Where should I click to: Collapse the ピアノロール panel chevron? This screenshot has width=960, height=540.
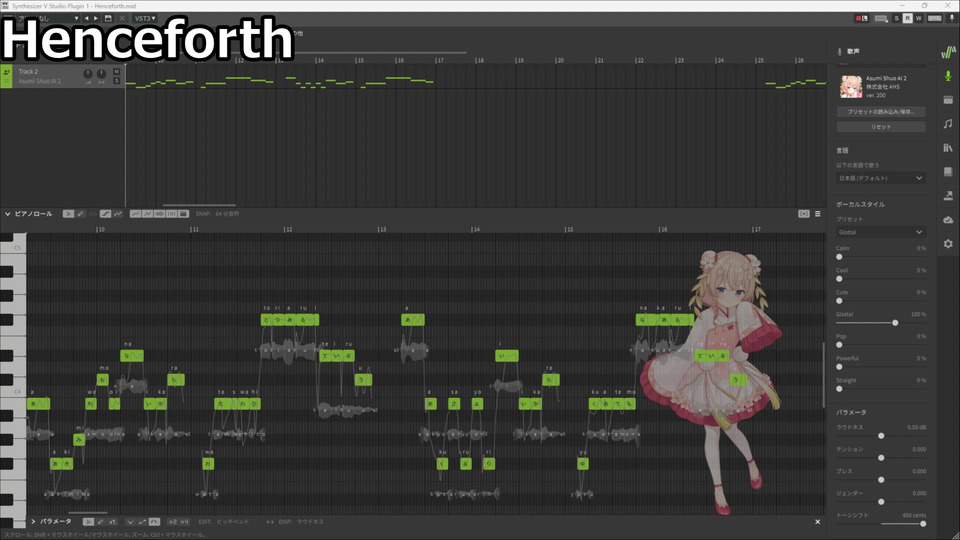[7, 214]
